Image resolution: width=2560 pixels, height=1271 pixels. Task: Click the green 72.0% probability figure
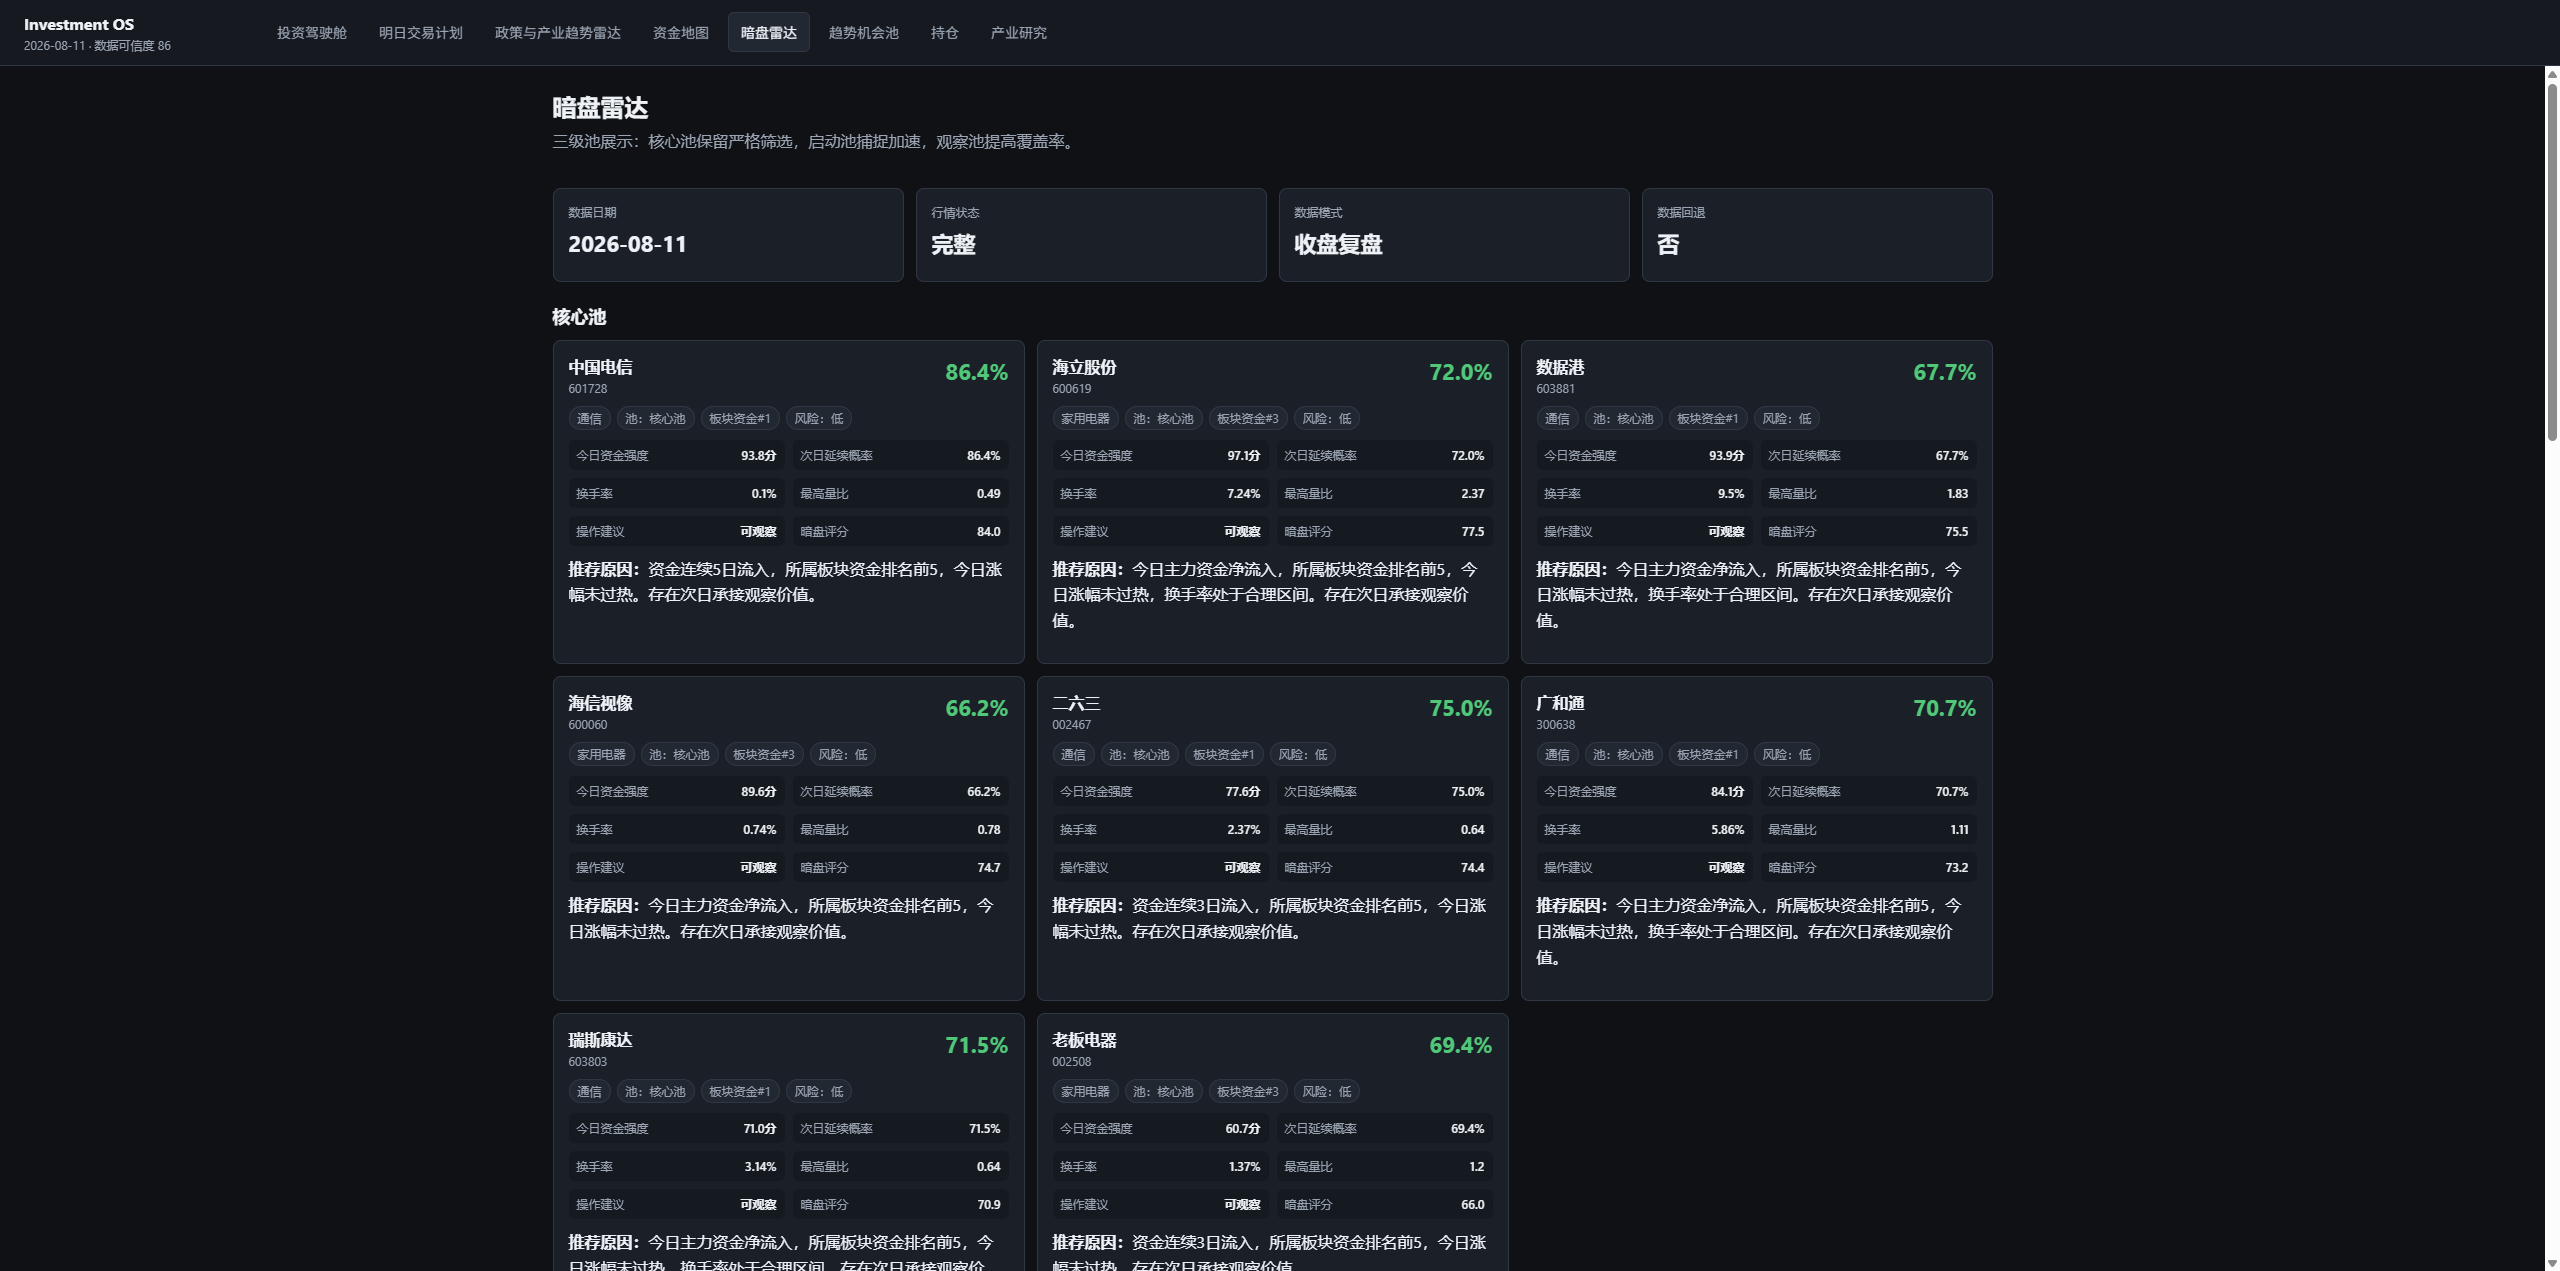click(x=1460, y=372)
